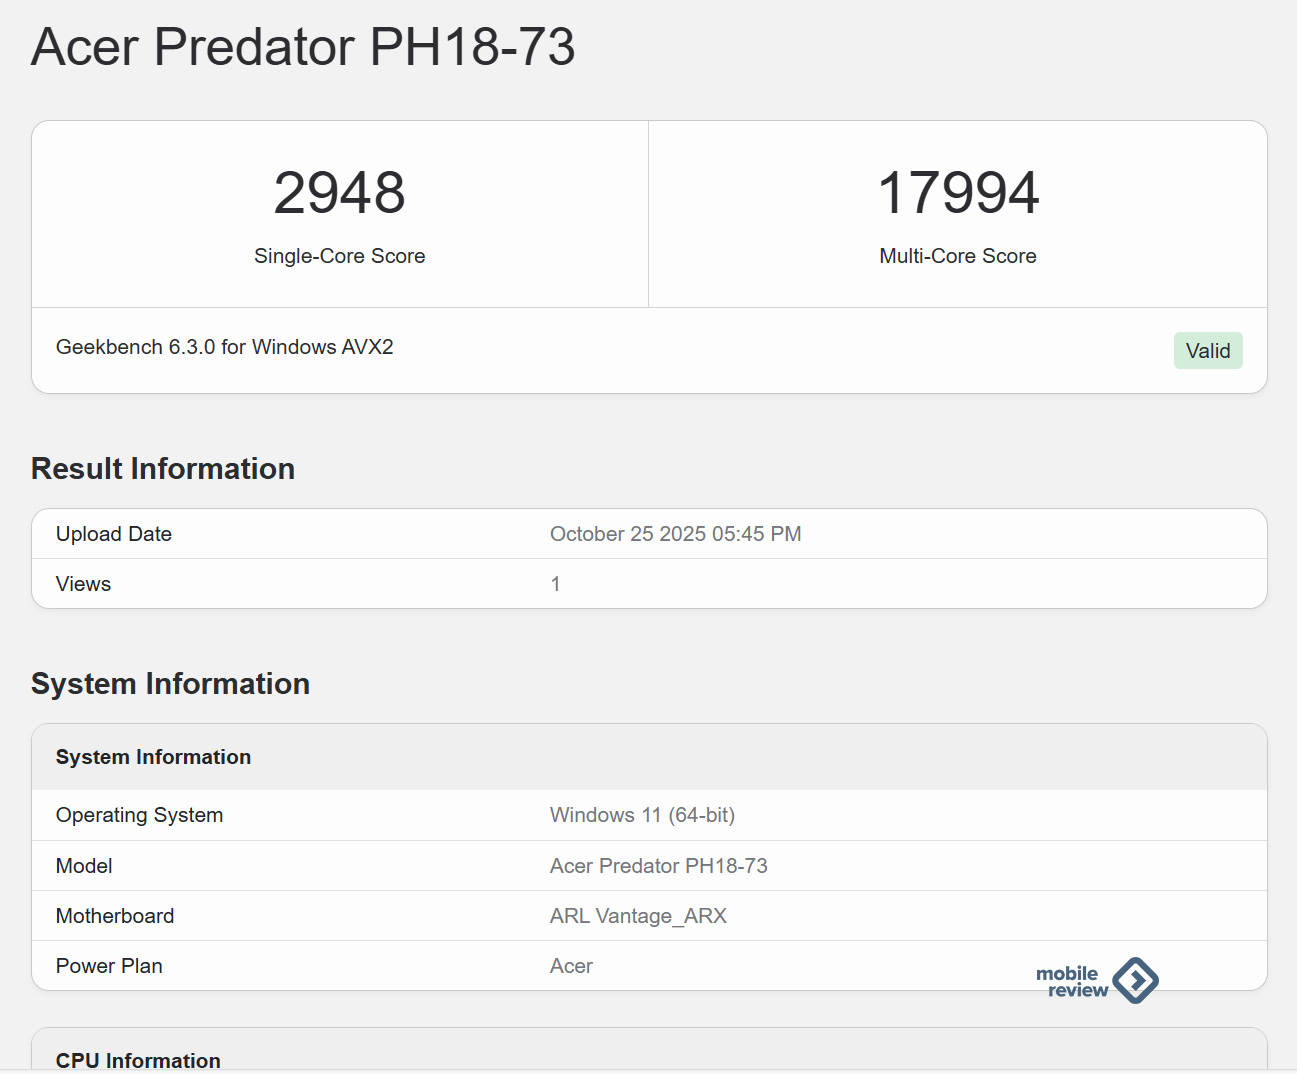Click the Operating System row label
This screenshot has height=1074, width=1297.
pyautogui.click(x=139, y=815)
